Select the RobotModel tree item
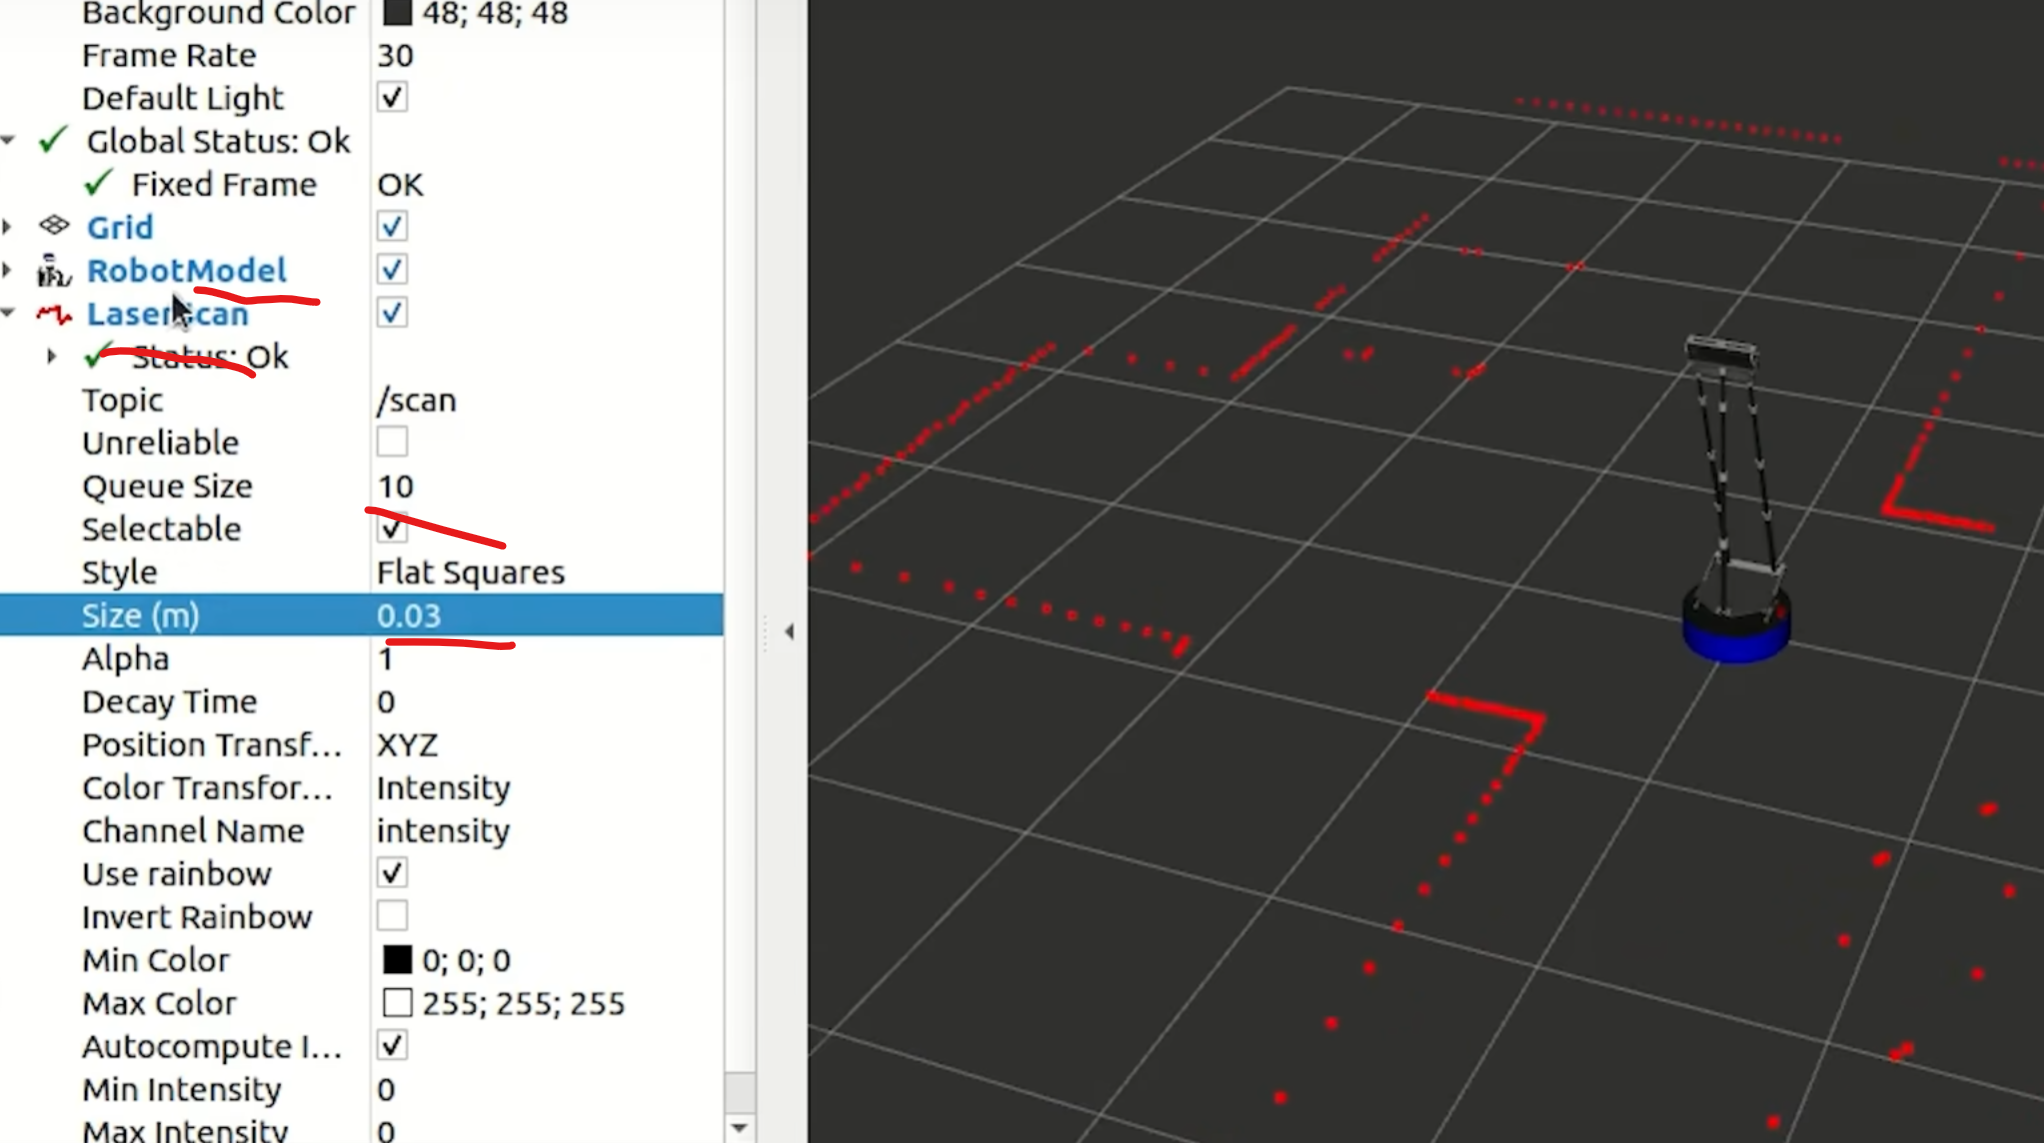The image size is (2044, 1143). [187, 270]
